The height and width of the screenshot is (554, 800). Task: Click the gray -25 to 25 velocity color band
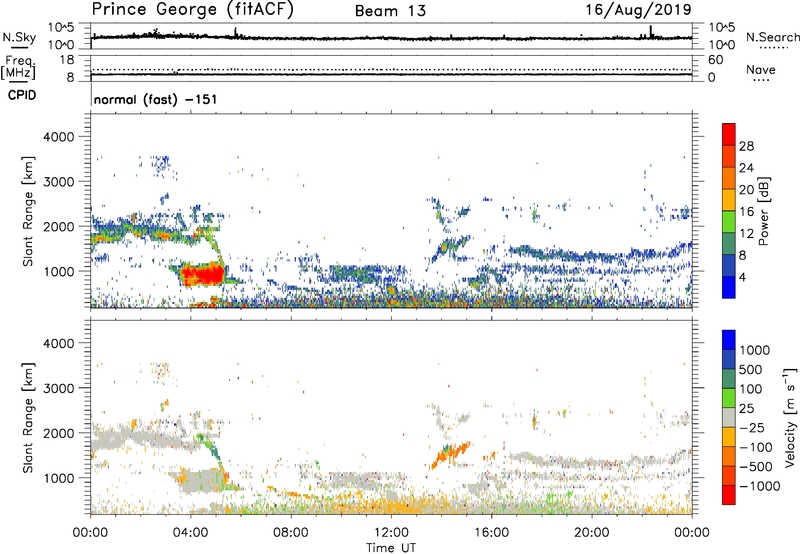729,417
